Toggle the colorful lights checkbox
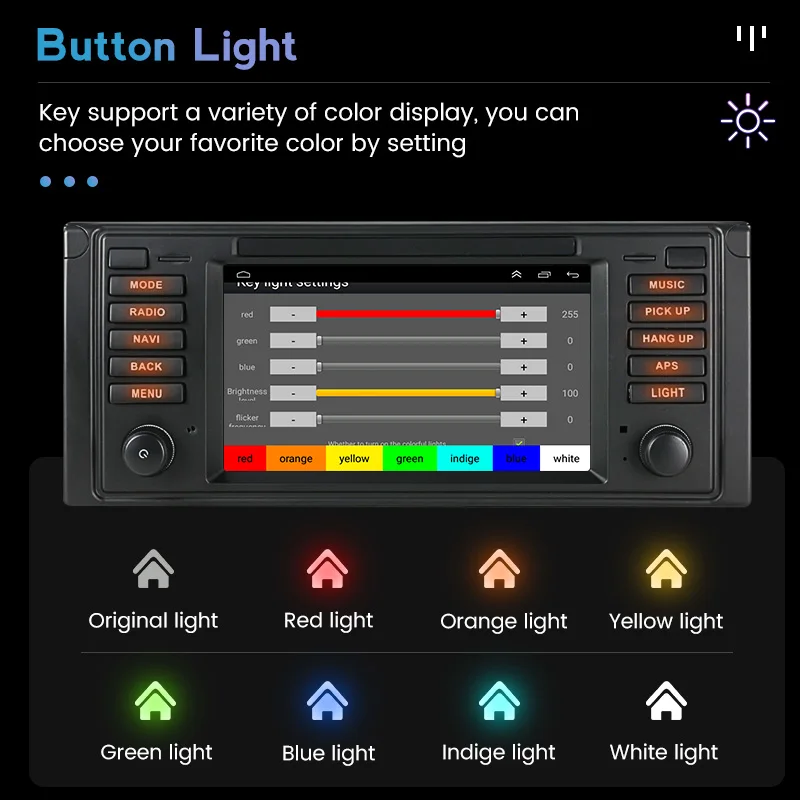The image size is (800, 800). pos(519,442)
